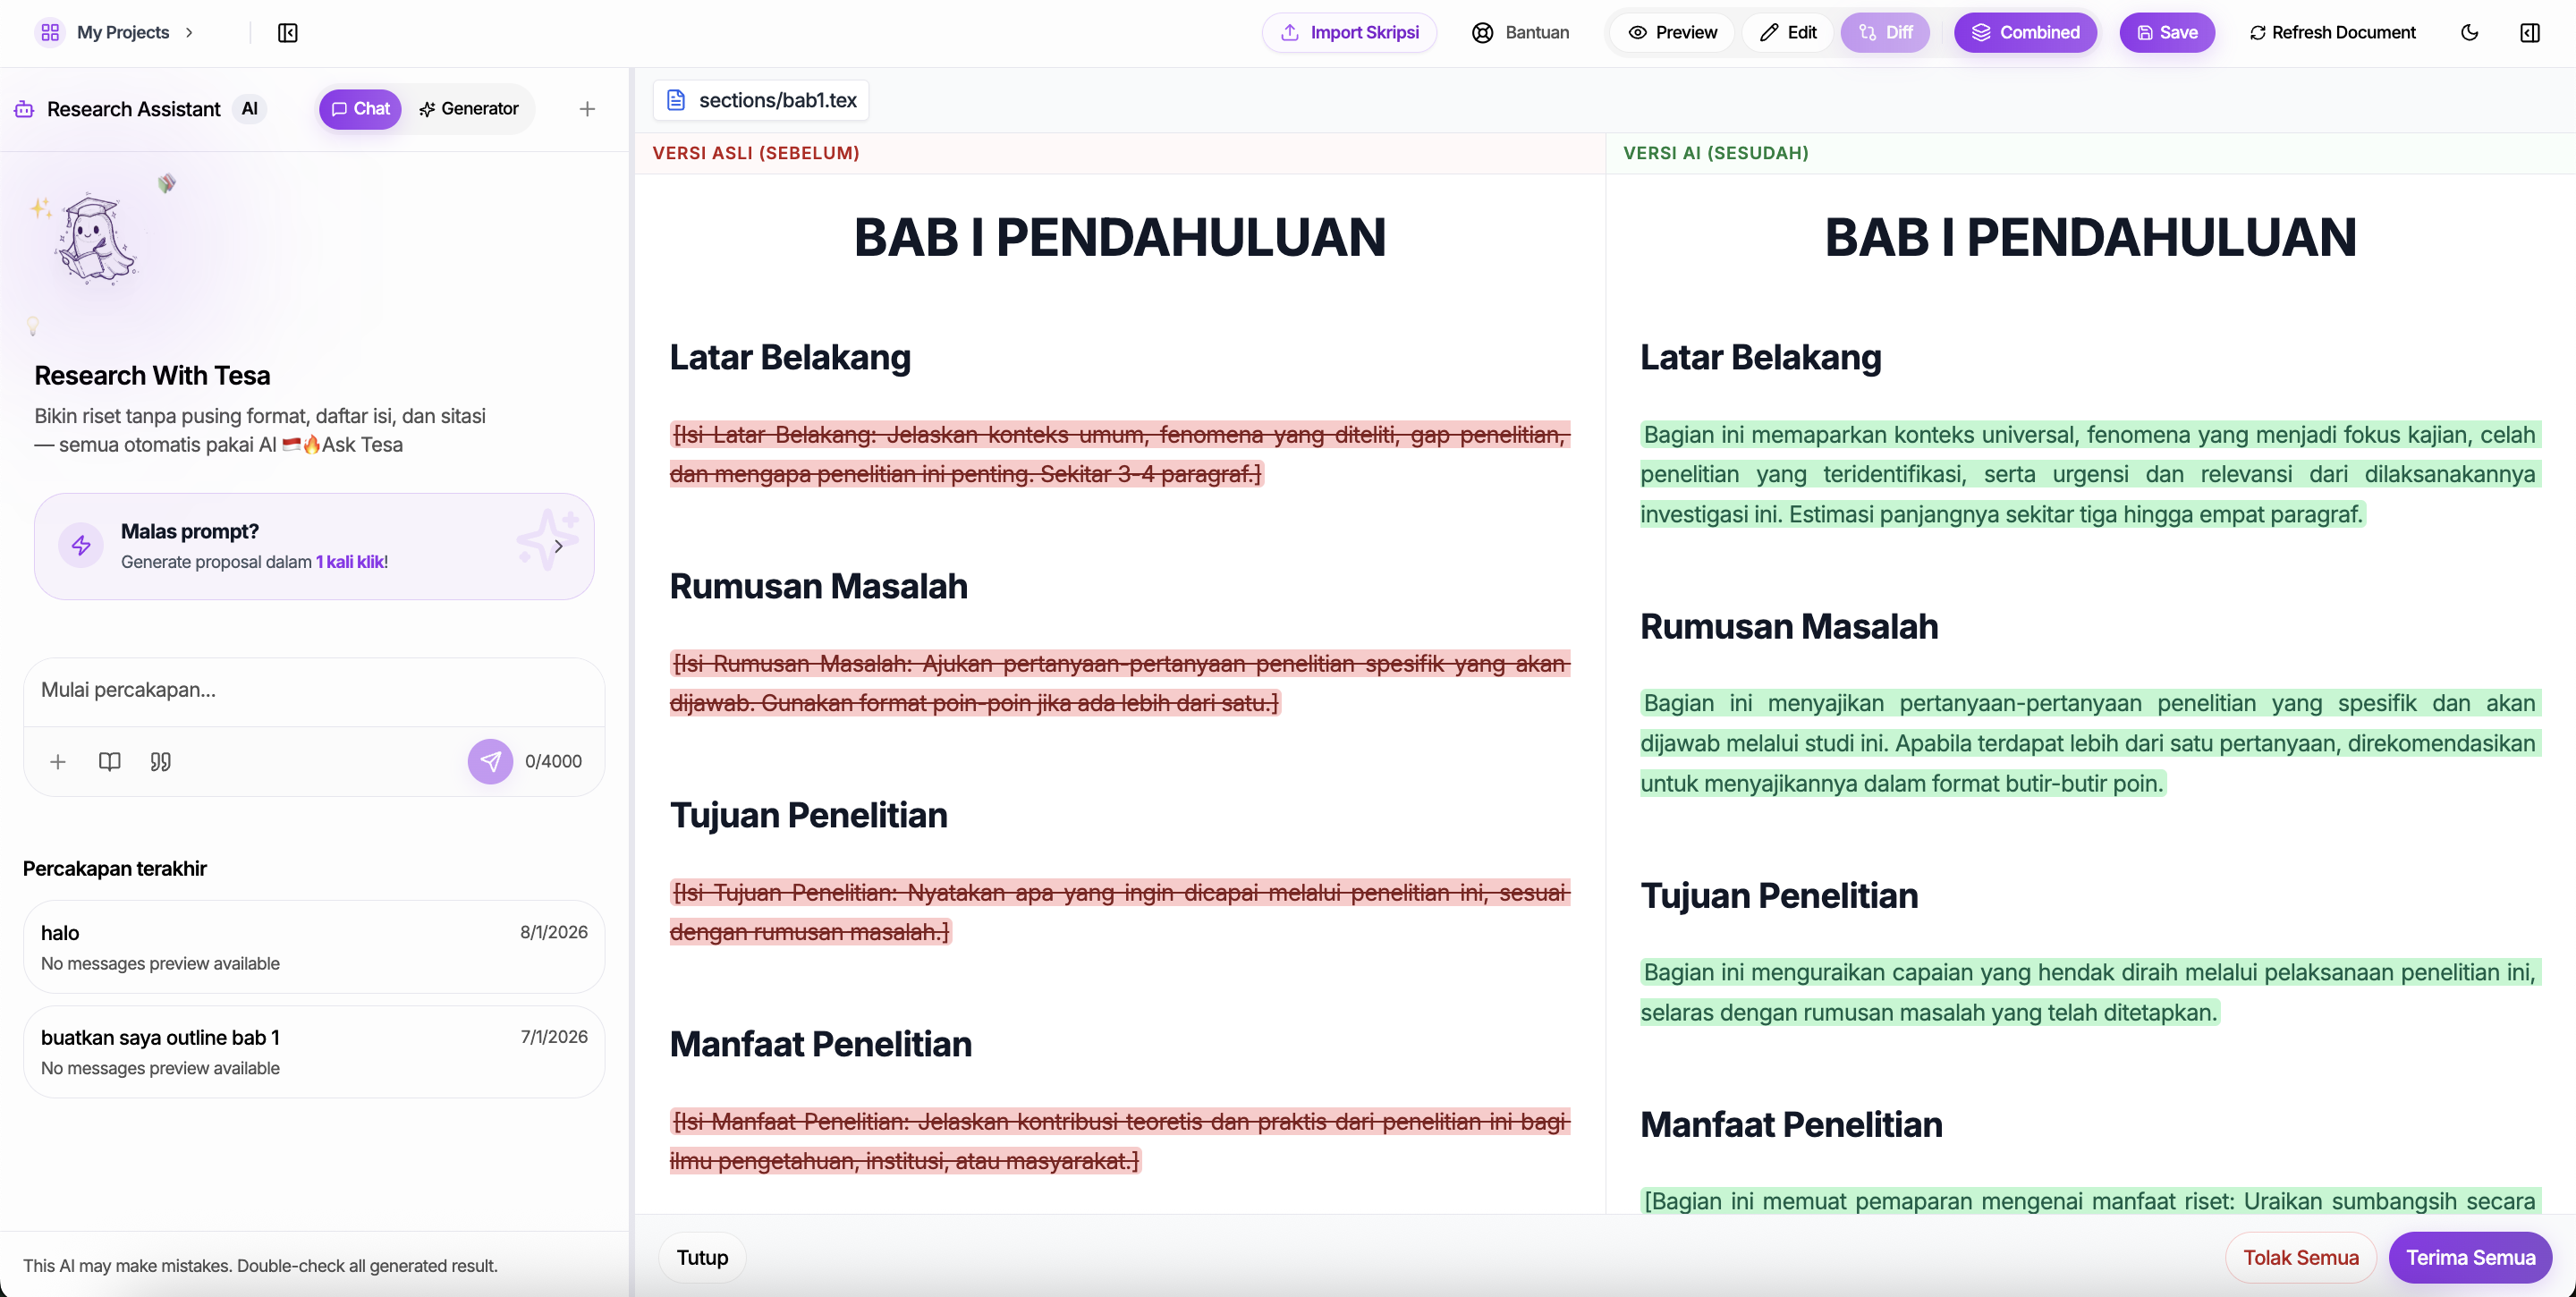Reject all changes with Tolak Semua
2576x1297 pixels.
point(2300,1257)
